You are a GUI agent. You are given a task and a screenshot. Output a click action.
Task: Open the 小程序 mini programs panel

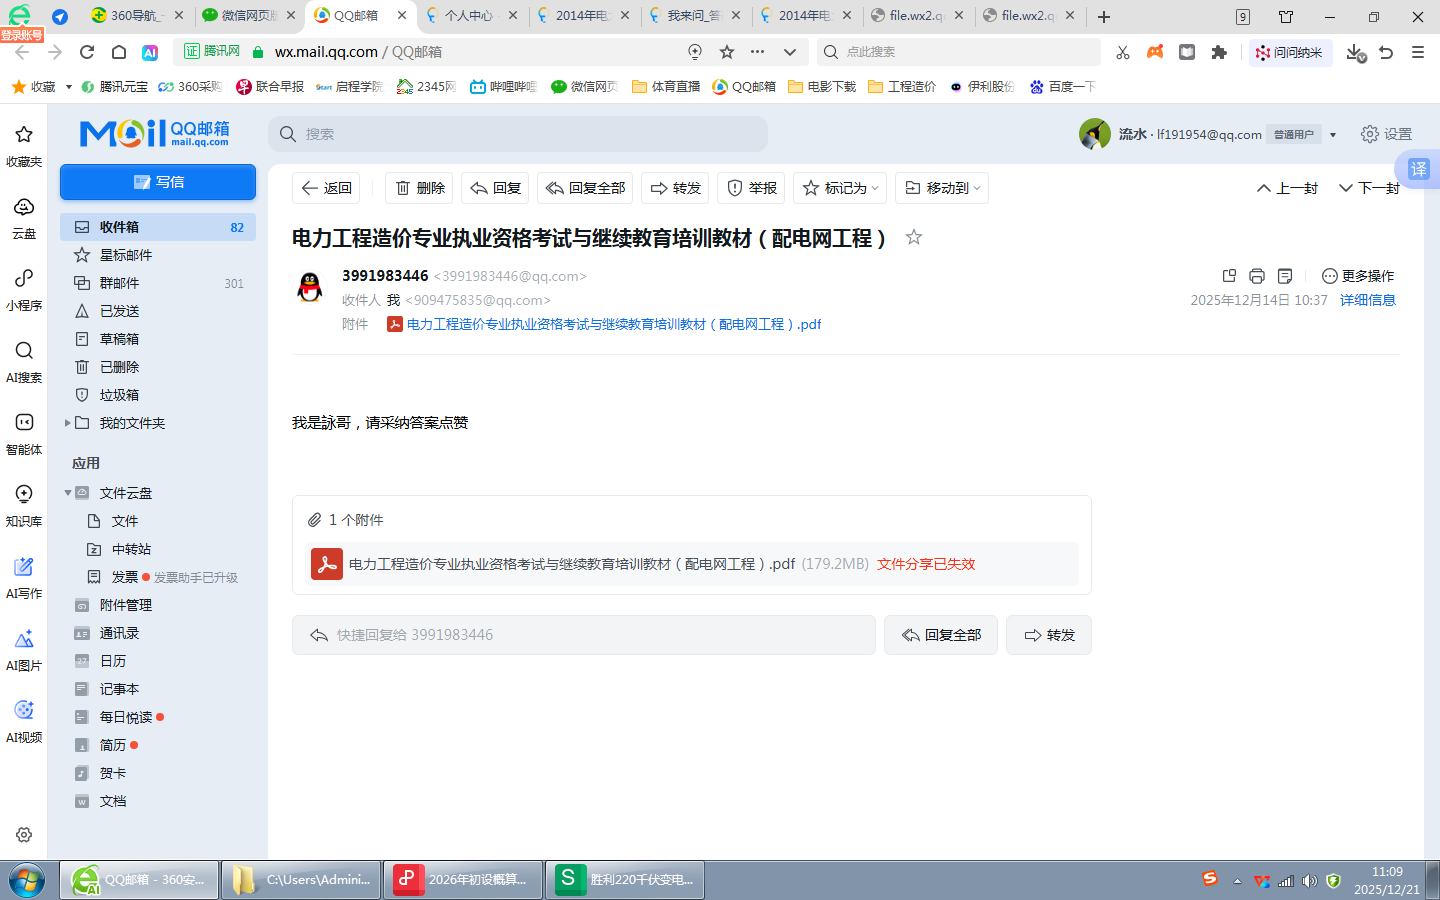pyautogui.click(x=23, y=288)
